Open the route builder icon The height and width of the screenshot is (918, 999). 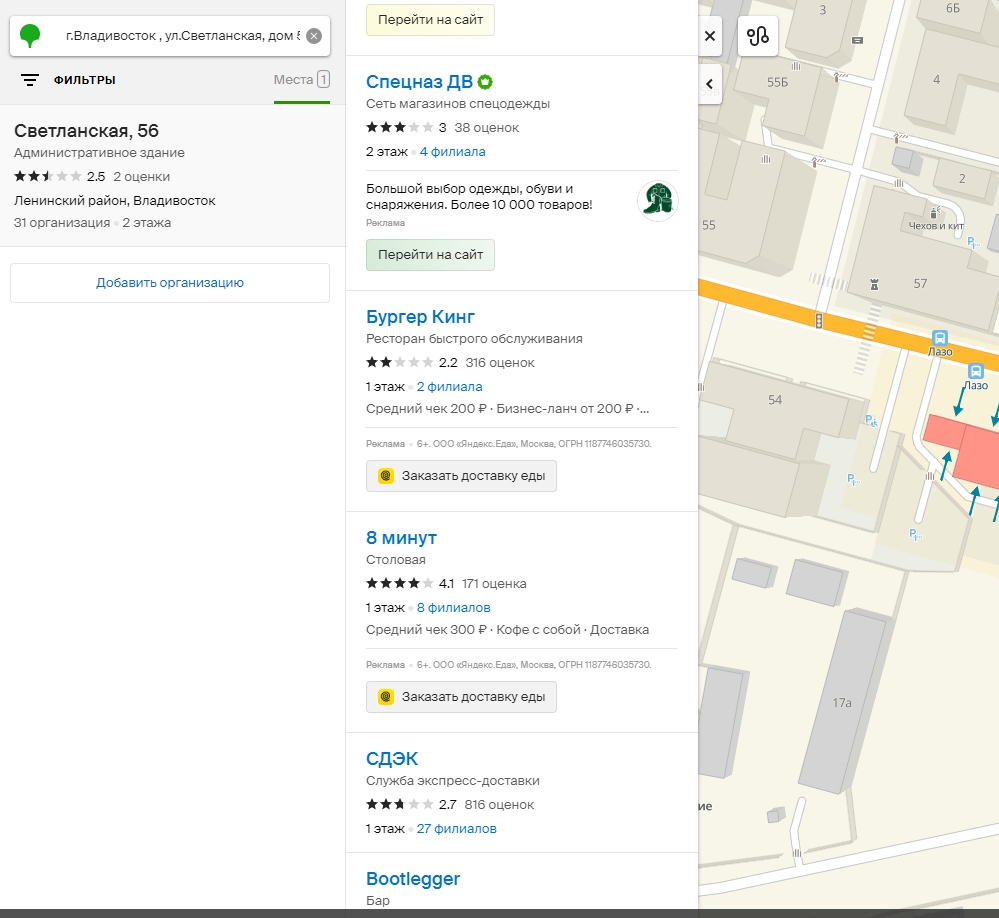pos(758,36)
